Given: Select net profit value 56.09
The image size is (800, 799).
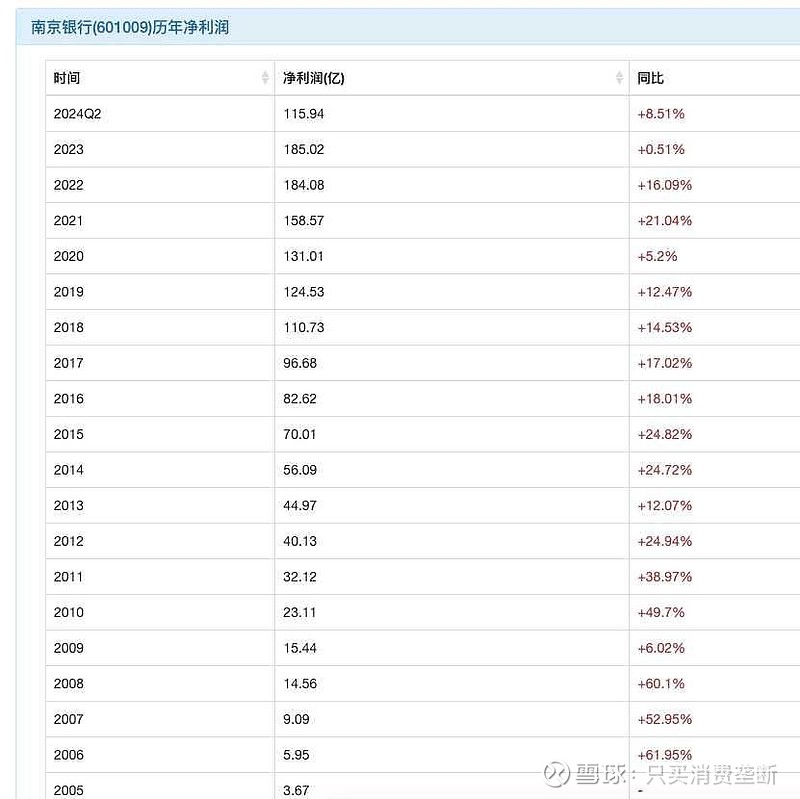Looking at the screenshot, I should [x=300, y=470].
